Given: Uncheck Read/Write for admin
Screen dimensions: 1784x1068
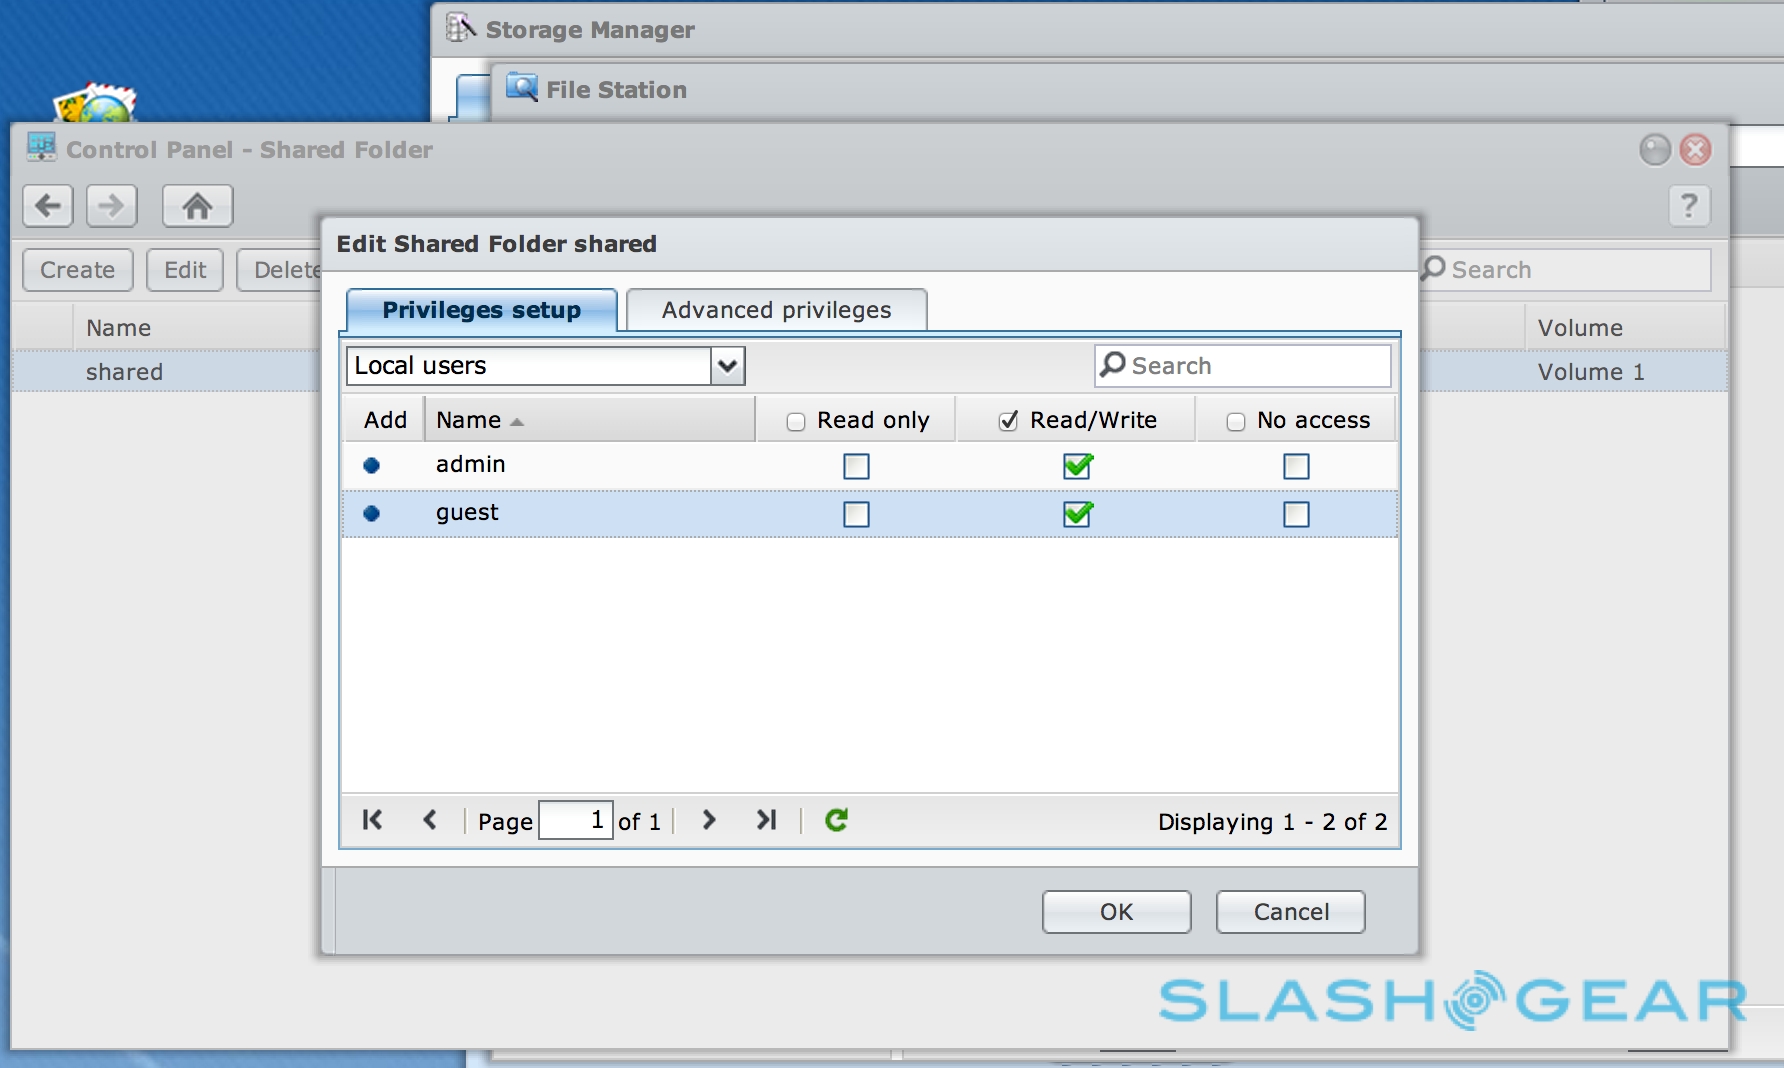Looking at the screenshot, I should click(1077, 466).
